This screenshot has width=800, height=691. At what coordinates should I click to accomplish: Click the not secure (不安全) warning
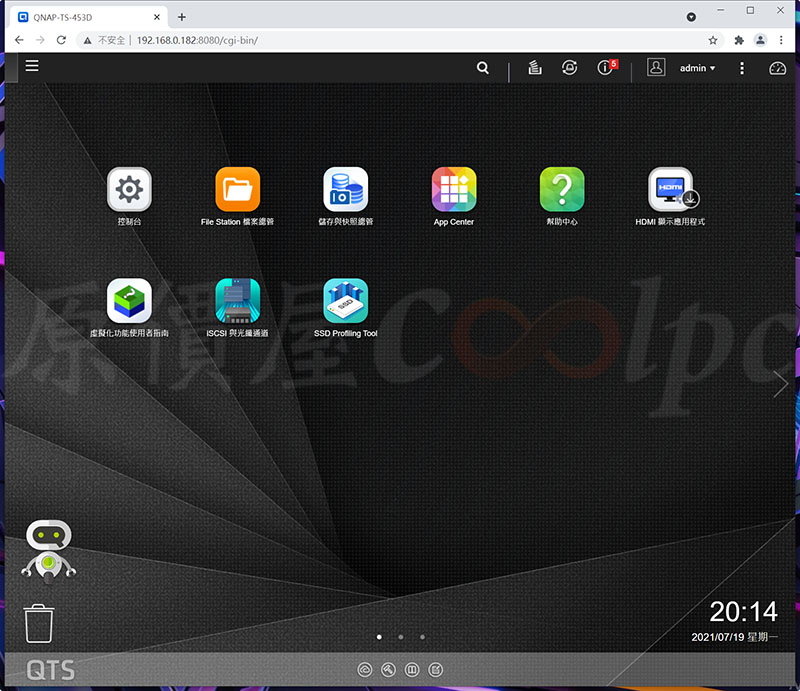(105, 40)
